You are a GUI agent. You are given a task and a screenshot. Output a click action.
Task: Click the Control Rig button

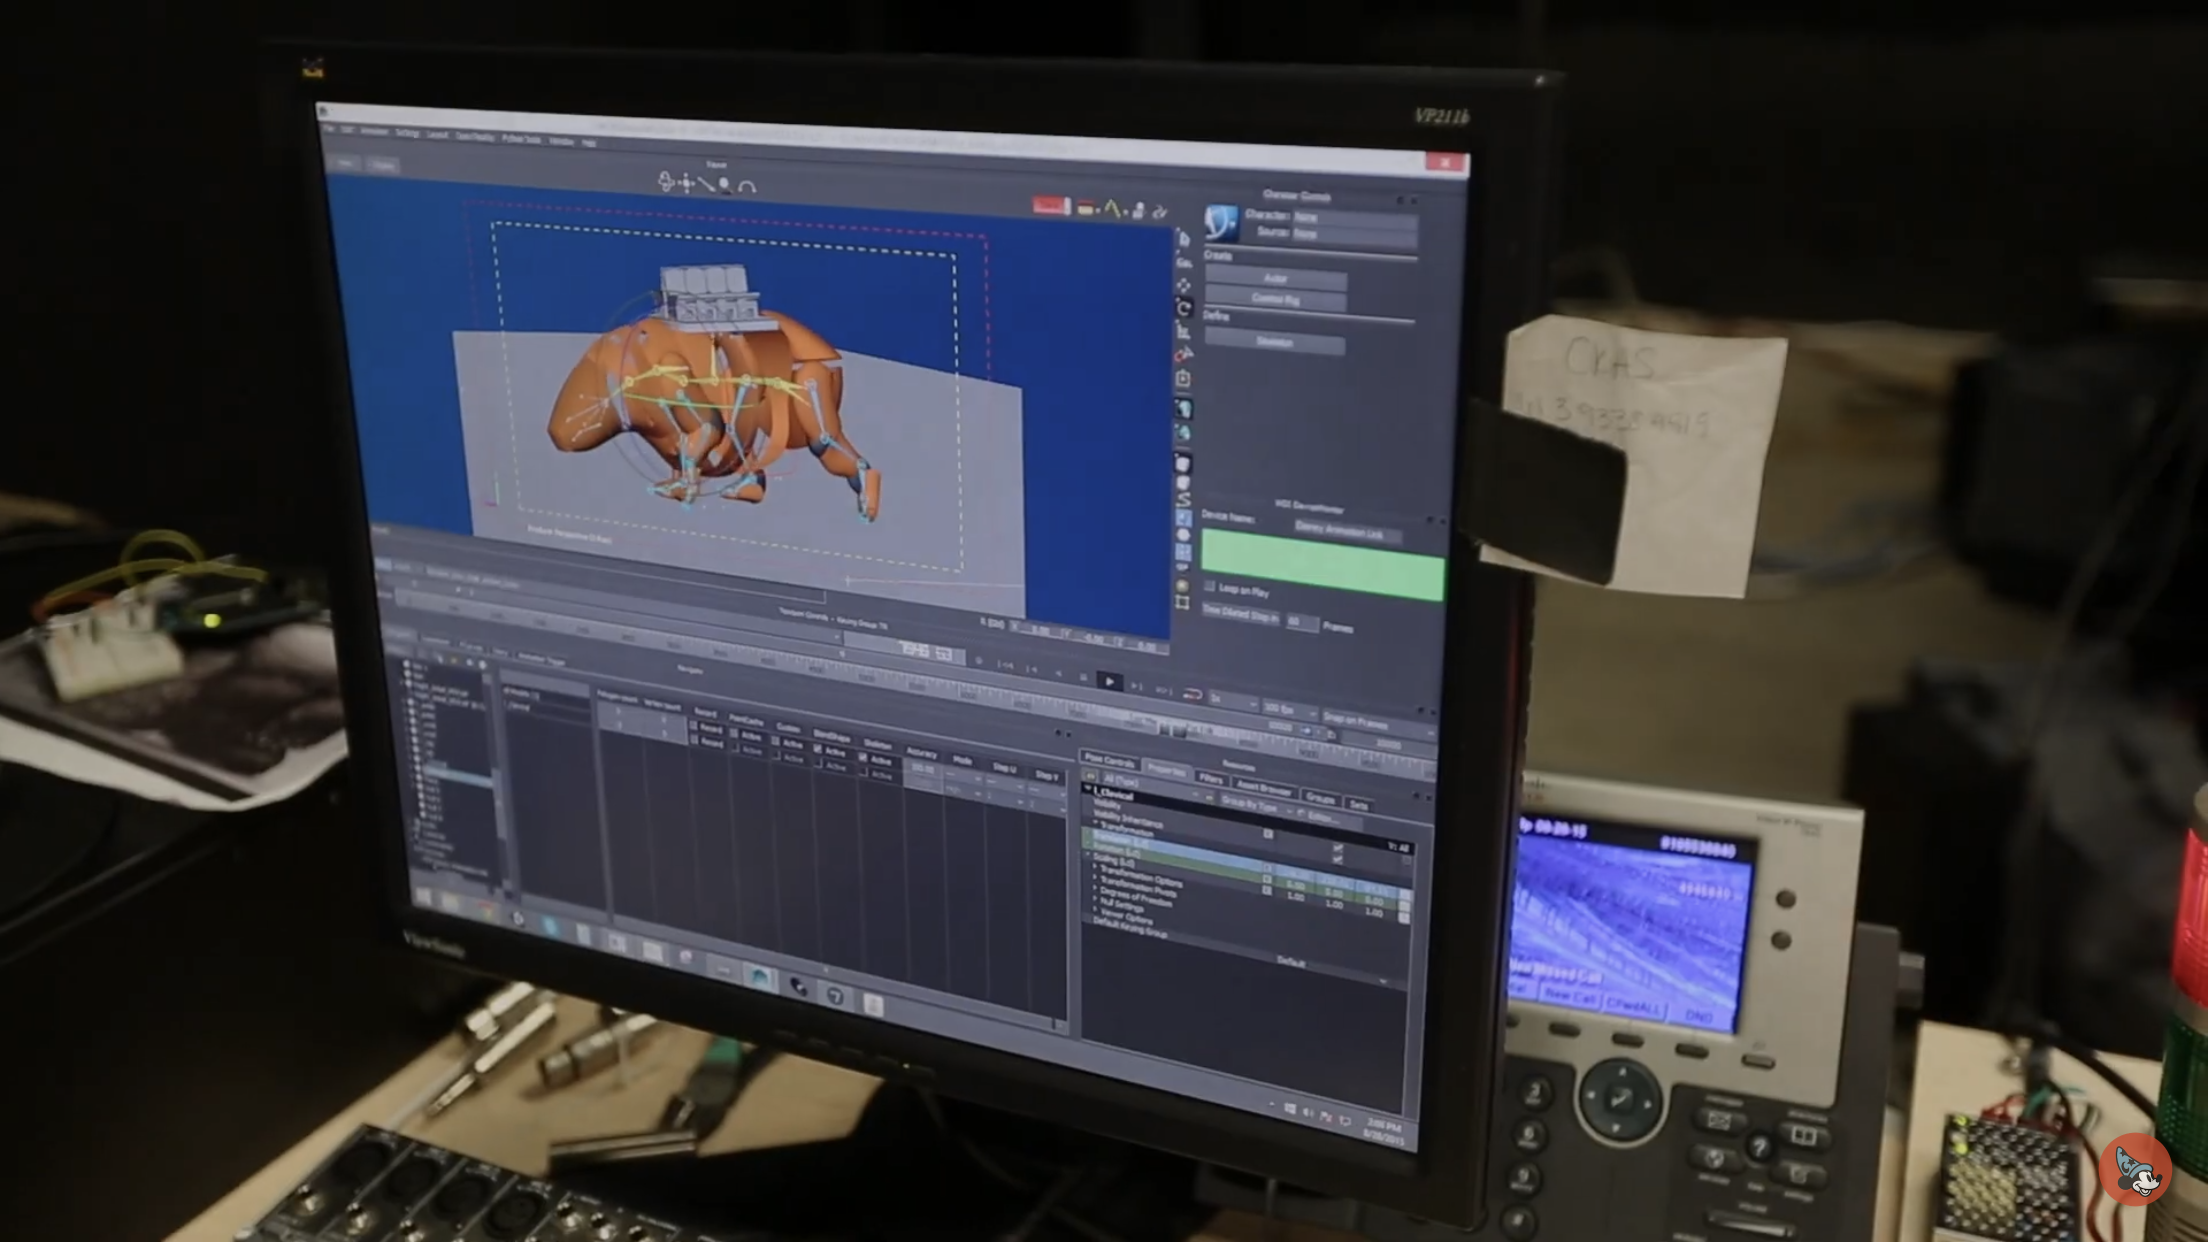1275,299
